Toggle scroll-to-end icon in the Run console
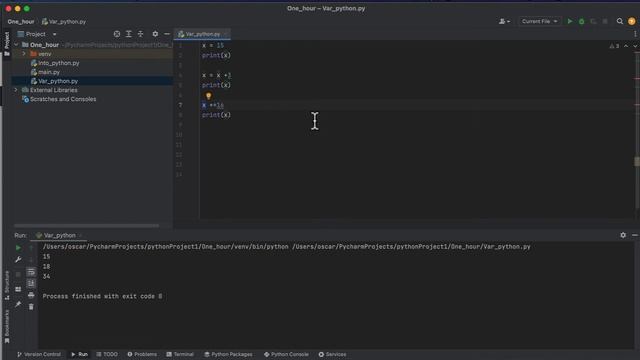 coord(31,283)
